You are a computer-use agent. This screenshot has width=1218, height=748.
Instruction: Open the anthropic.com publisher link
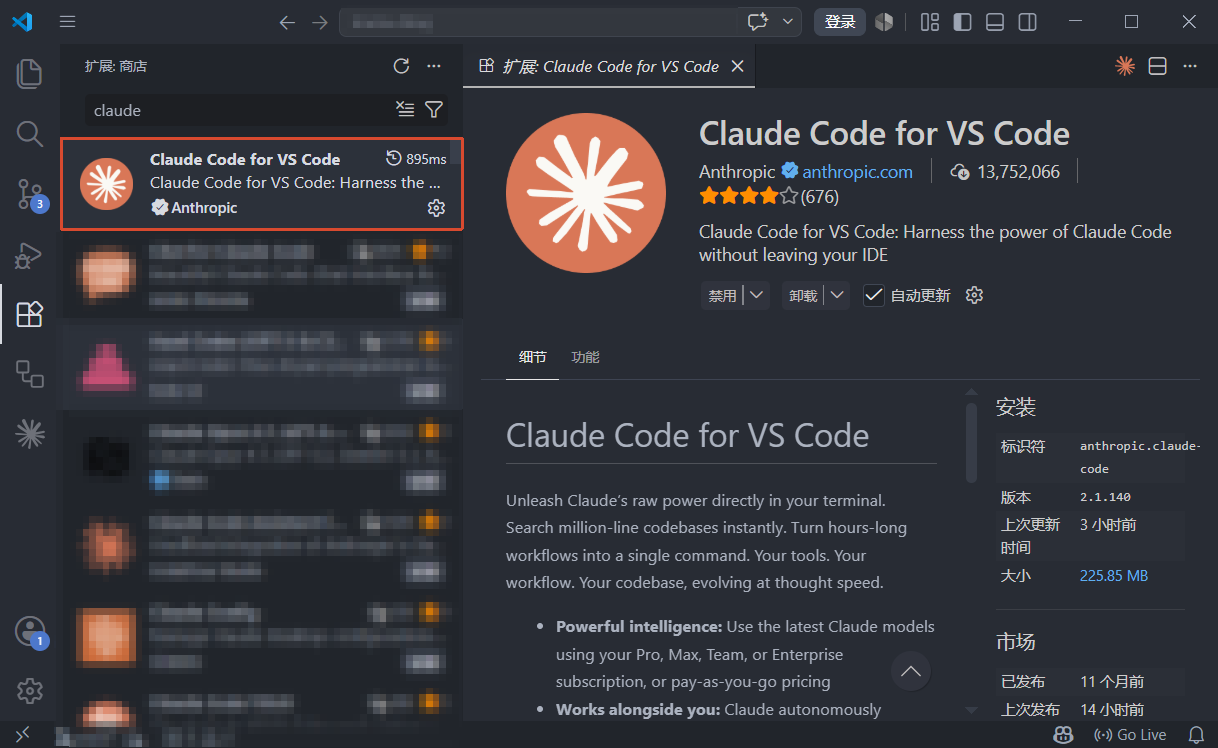click(857, 172)
